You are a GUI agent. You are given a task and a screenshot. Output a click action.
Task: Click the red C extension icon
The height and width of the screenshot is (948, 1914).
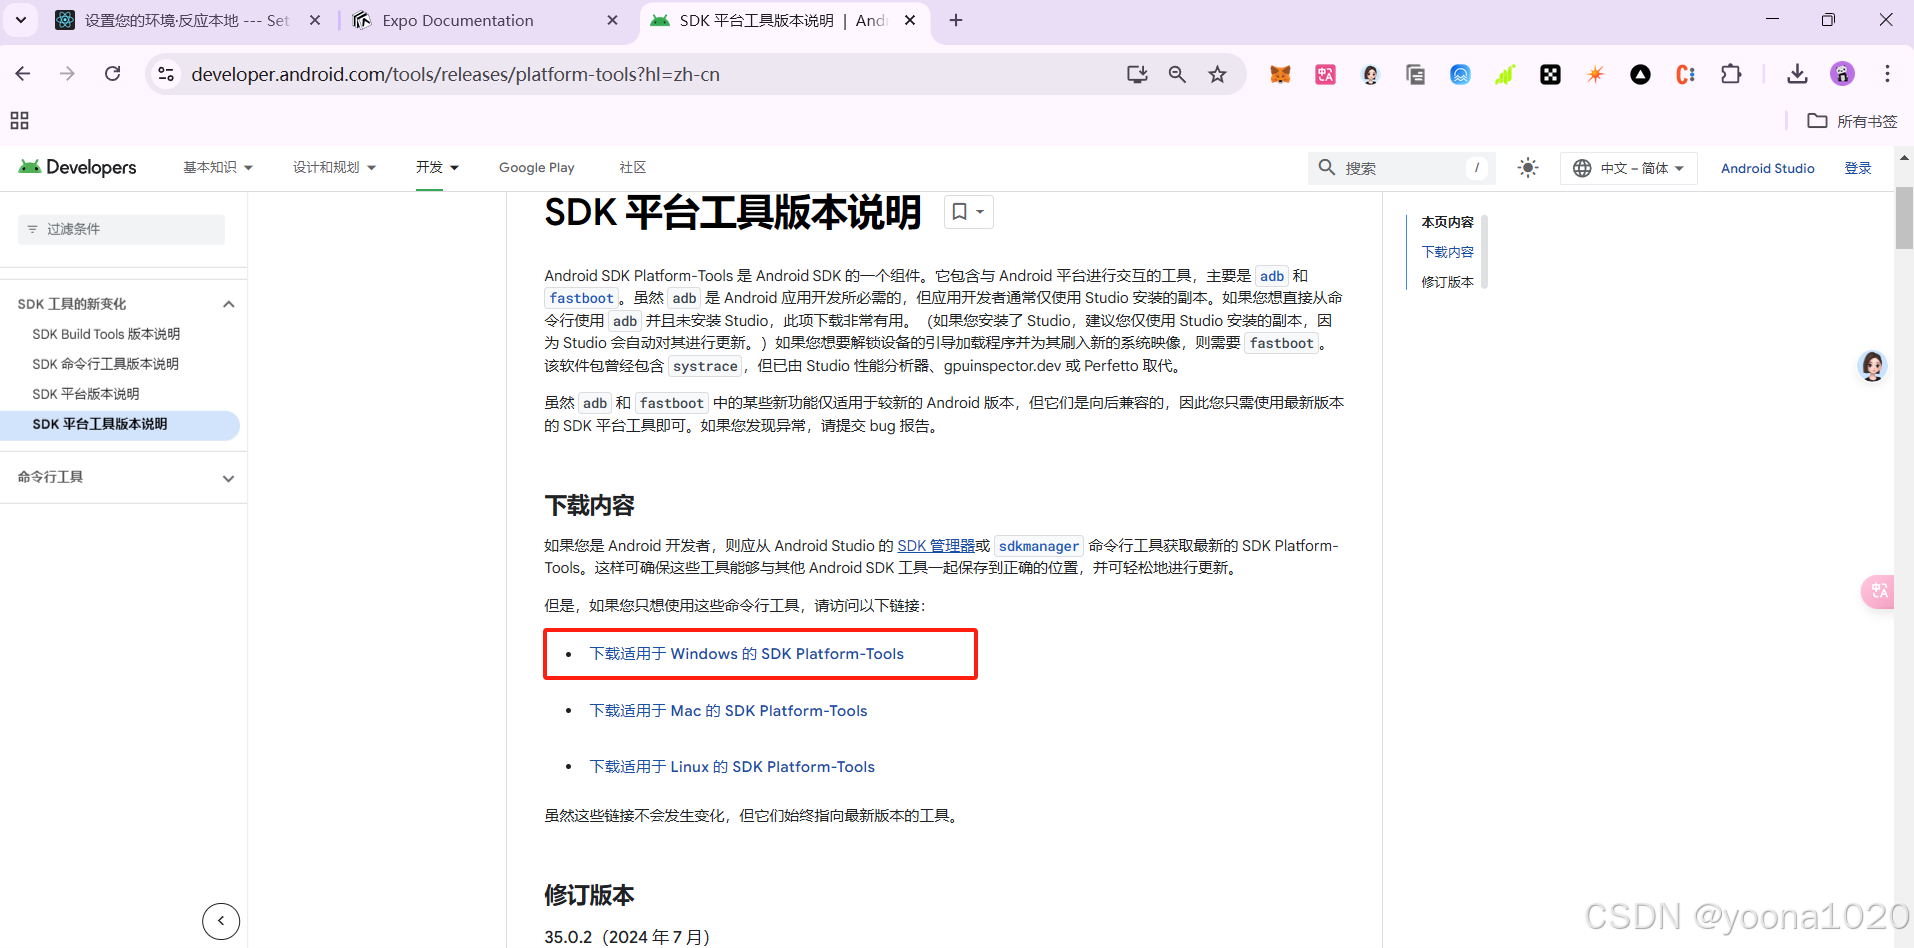tap(1685, 74)
